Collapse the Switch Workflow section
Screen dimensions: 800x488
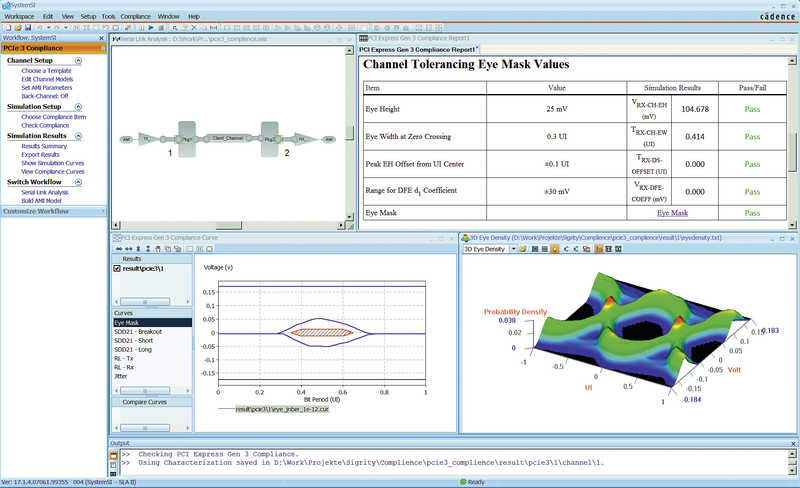pos(78,182)
